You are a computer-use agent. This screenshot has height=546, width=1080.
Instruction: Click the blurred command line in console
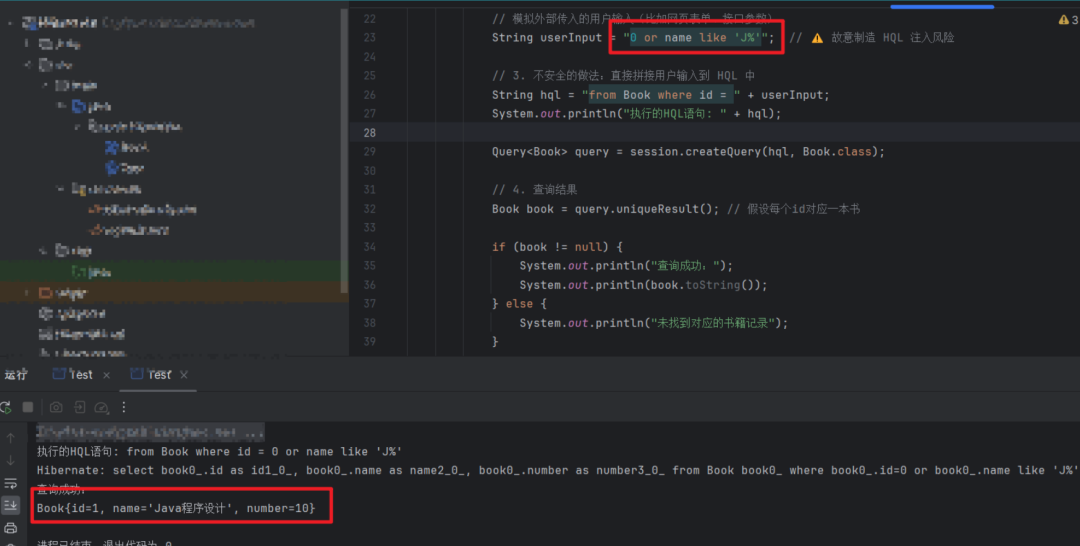tap(150, 433)
